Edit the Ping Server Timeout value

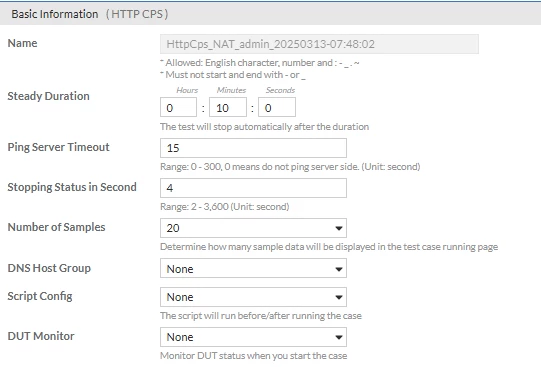click(x=253, y=148)
